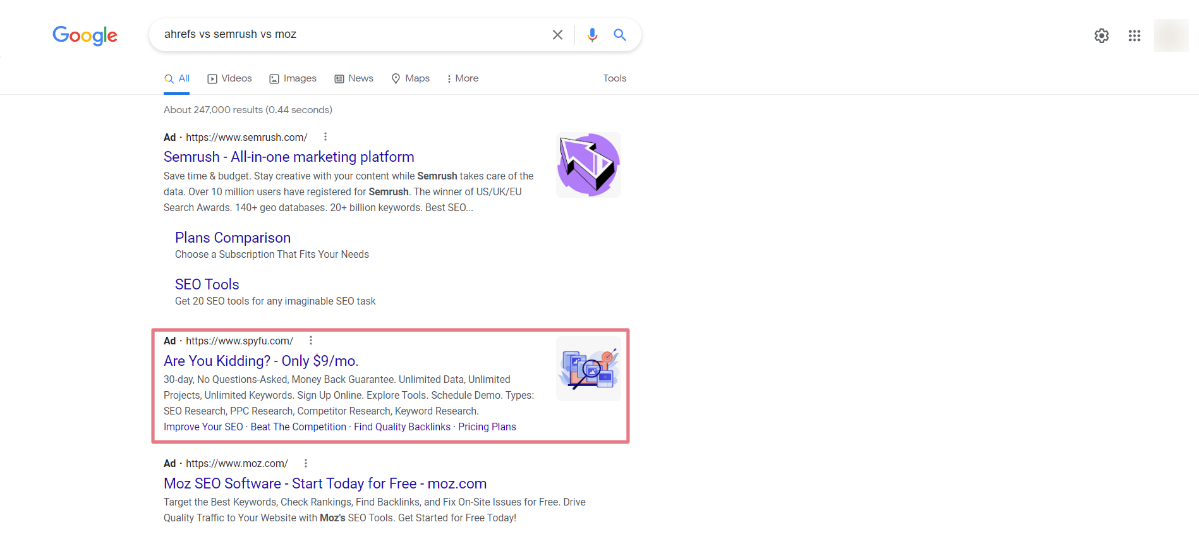Viewport: 1199px width, 544px height.
Task: Open the account avatar in top right
Action: point(1171,35)
